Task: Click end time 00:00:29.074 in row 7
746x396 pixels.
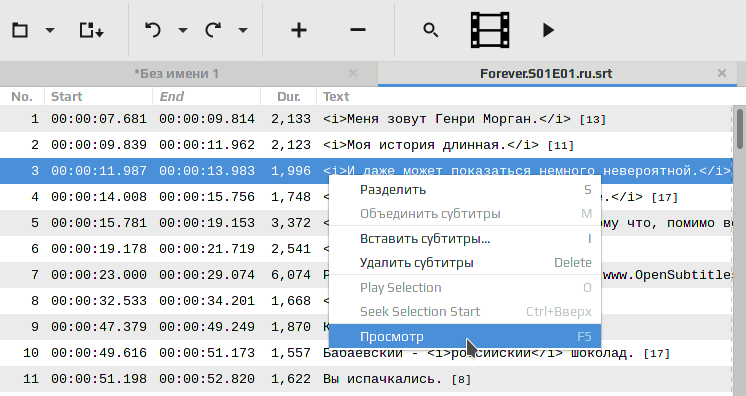Action: click(206, 275)
